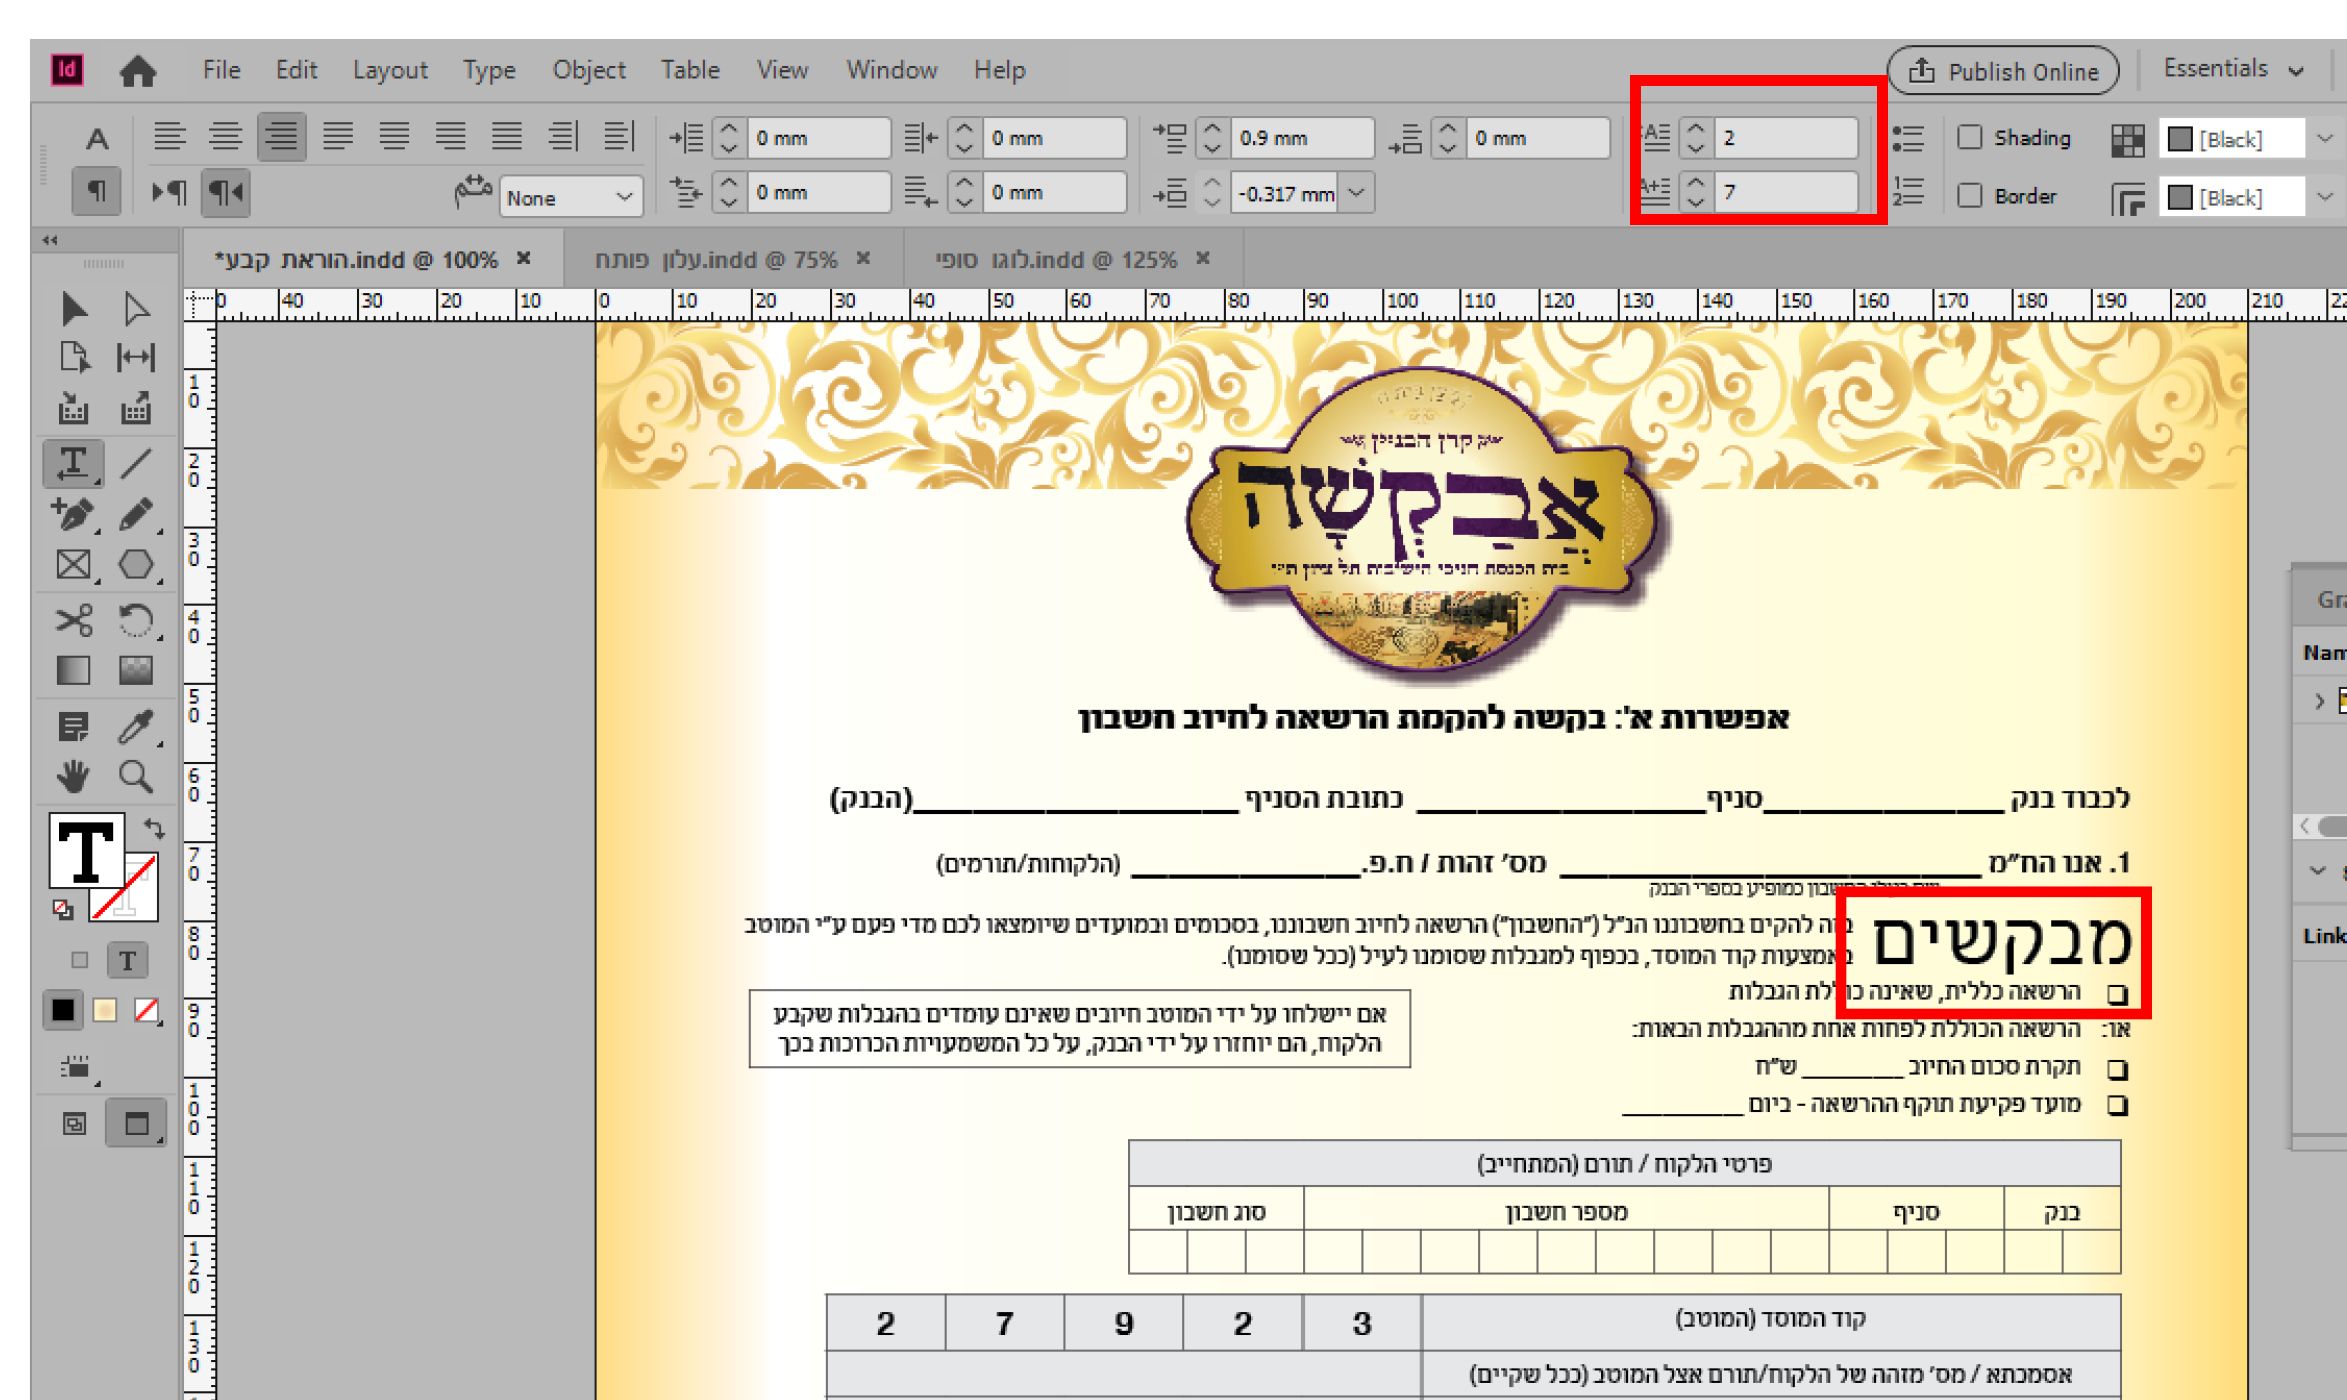Enable the Border checkbox
Image resolution: width=2347 pixels, height=1400 pixels.
(1969, 195)
